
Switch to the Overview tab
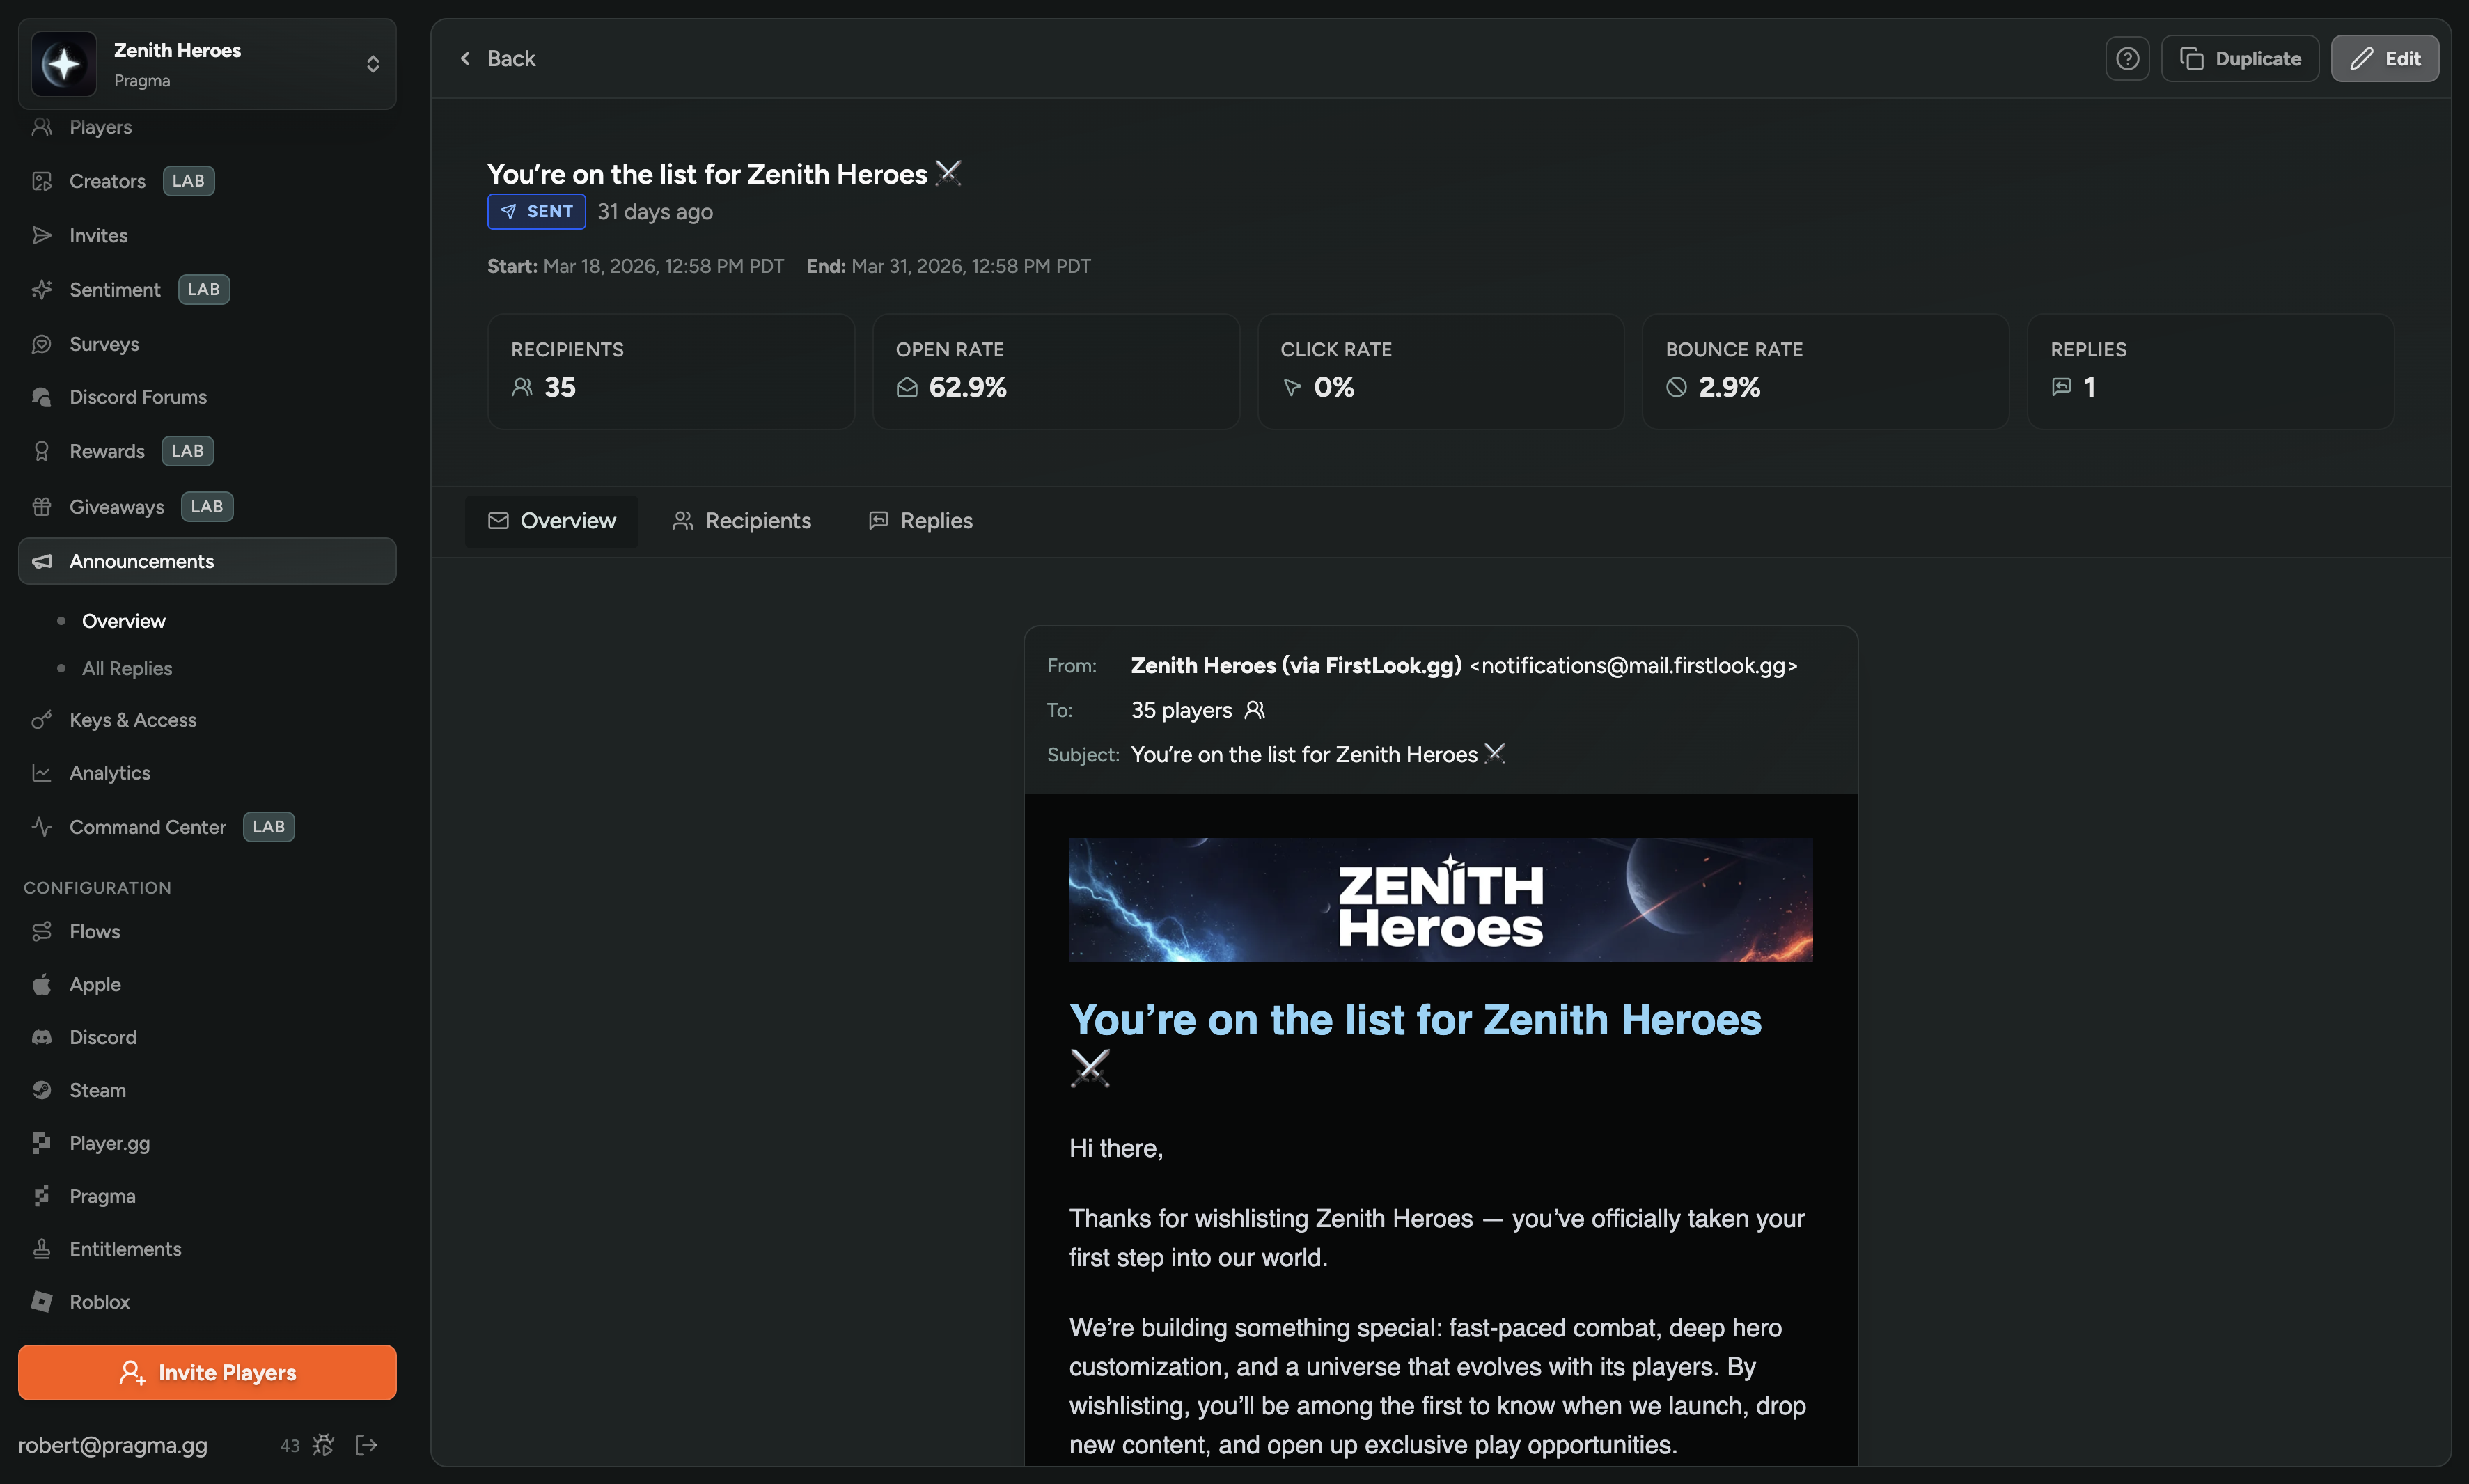point(551,521)
